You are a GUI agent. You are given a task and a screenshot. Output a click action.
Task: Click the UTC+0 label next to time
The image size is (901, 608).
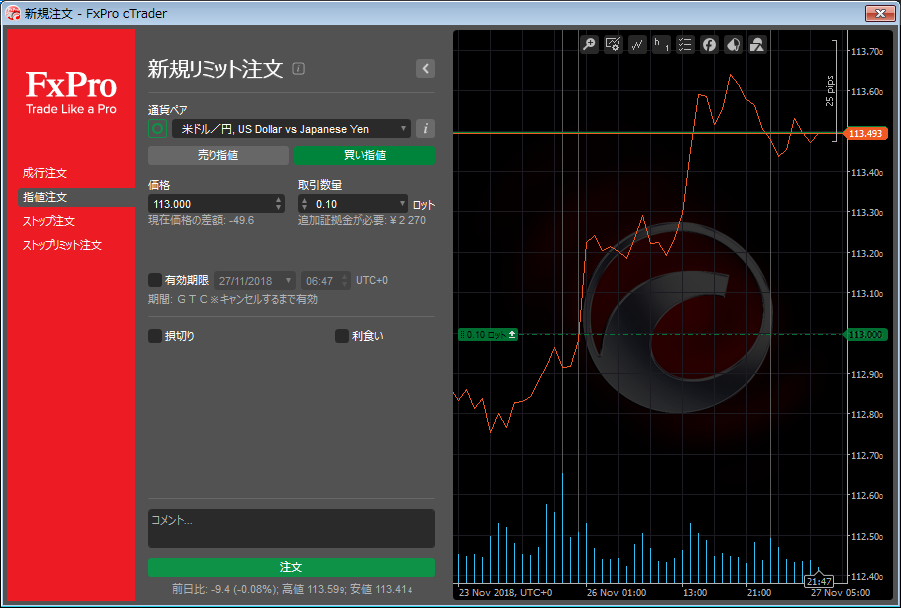coord(372,280)
